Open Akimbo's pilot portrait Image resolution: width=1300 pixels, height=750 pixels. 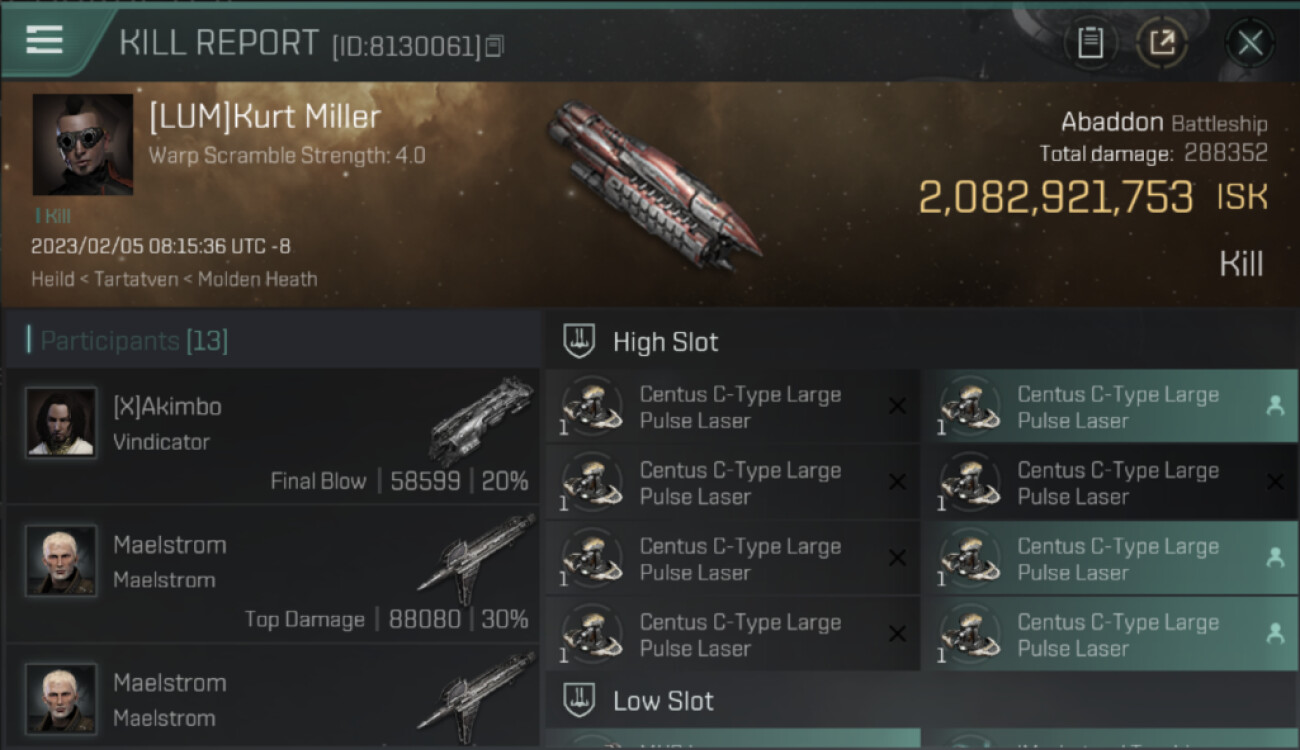(61, 423)
